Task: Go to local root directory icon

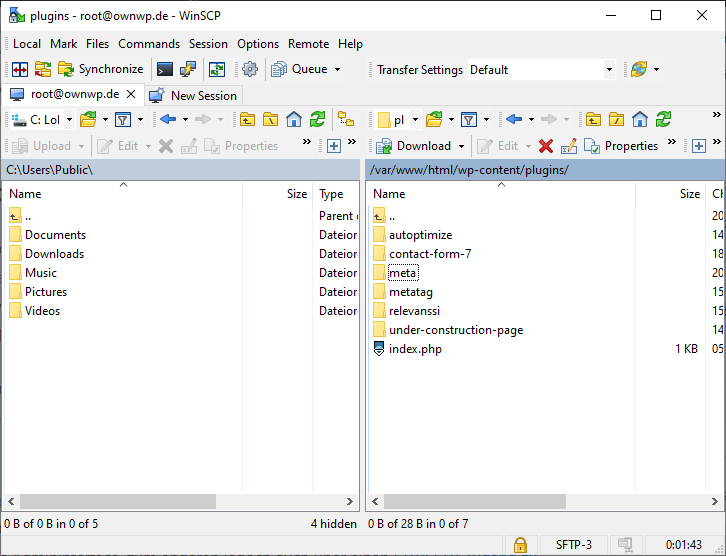Action: coord(270,119)
